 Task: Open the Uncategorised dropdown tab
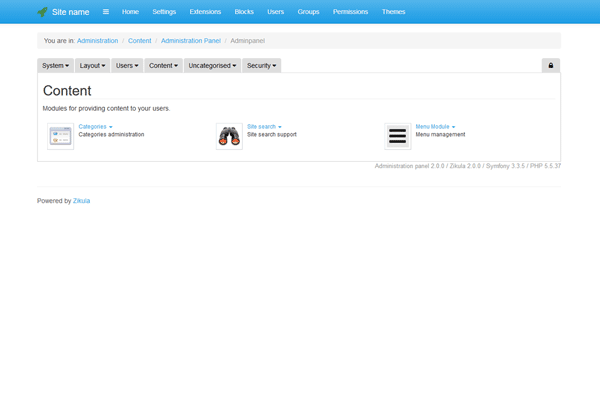pos(212,65)
